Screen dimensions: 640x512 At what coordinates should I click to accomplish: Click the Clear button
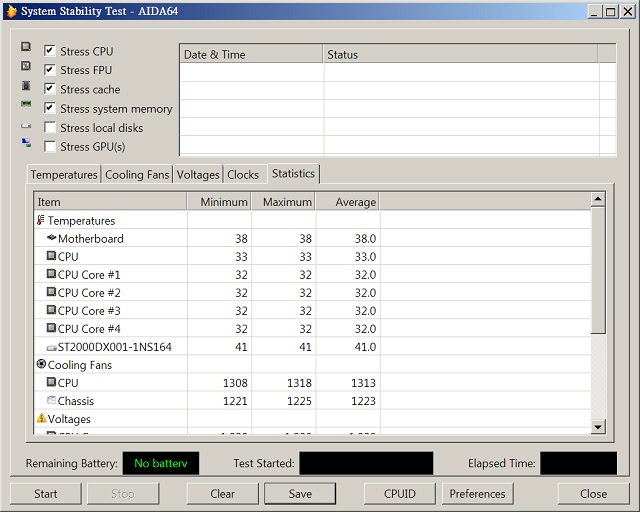(x=222, y=494)
